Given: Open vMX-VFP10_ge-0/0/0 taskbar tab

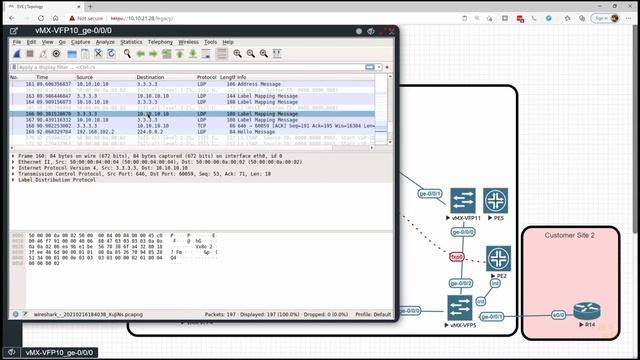Looking at the screenshot, I should pyautogui.click(x=59, y=353).
